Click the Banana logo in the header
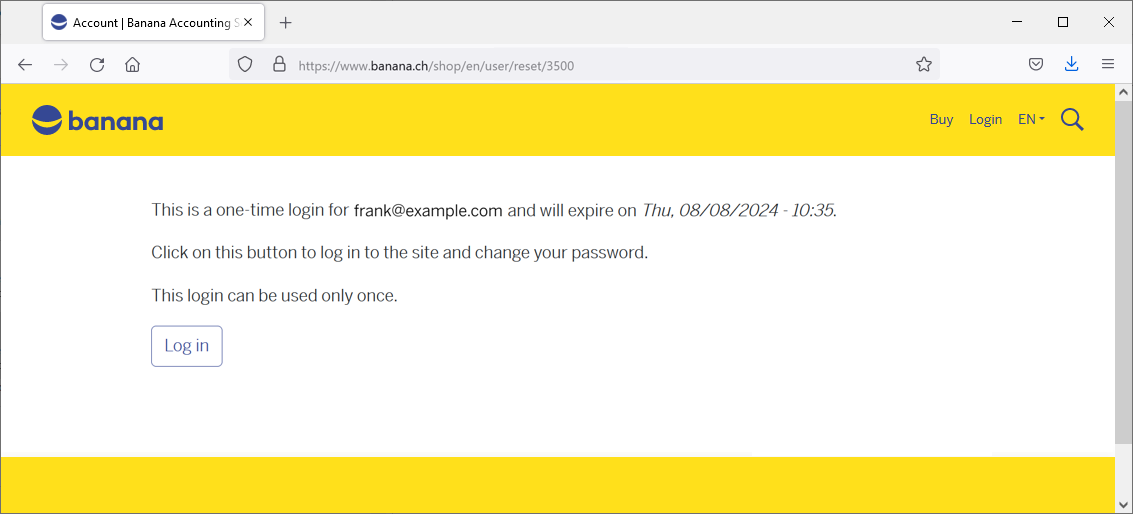This screenshot has width=1133, height=515. pos(97,121)
